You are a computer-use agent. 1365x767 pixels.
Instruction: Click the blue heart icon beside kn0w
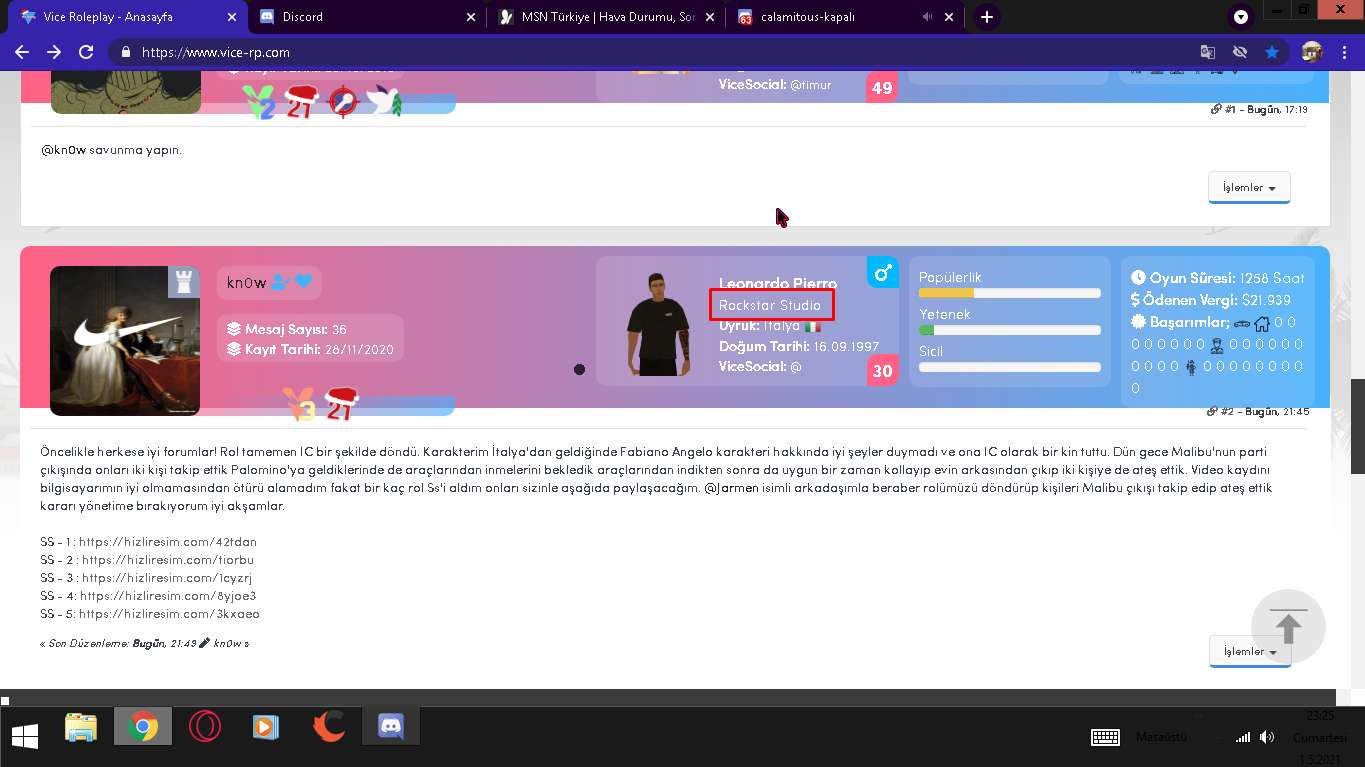tap(303, 282)
